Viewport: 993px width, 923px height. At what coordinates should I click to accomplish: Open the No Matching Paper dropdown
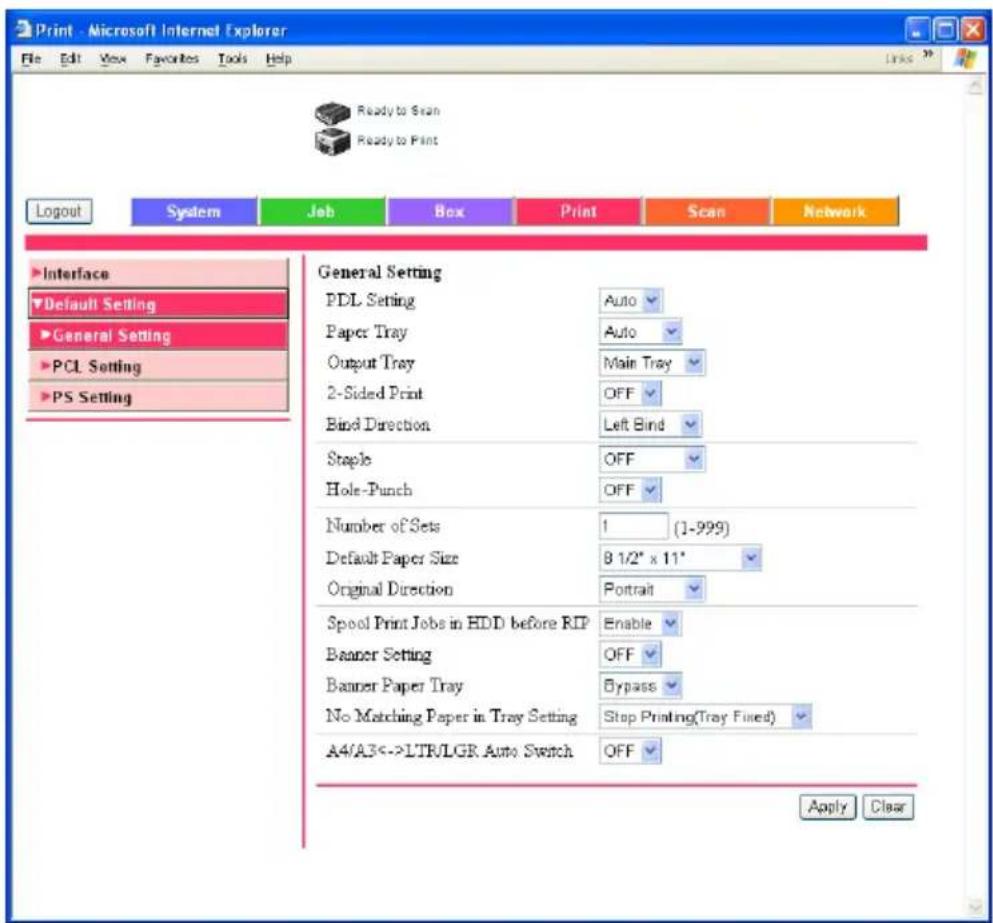click(705, 716)
